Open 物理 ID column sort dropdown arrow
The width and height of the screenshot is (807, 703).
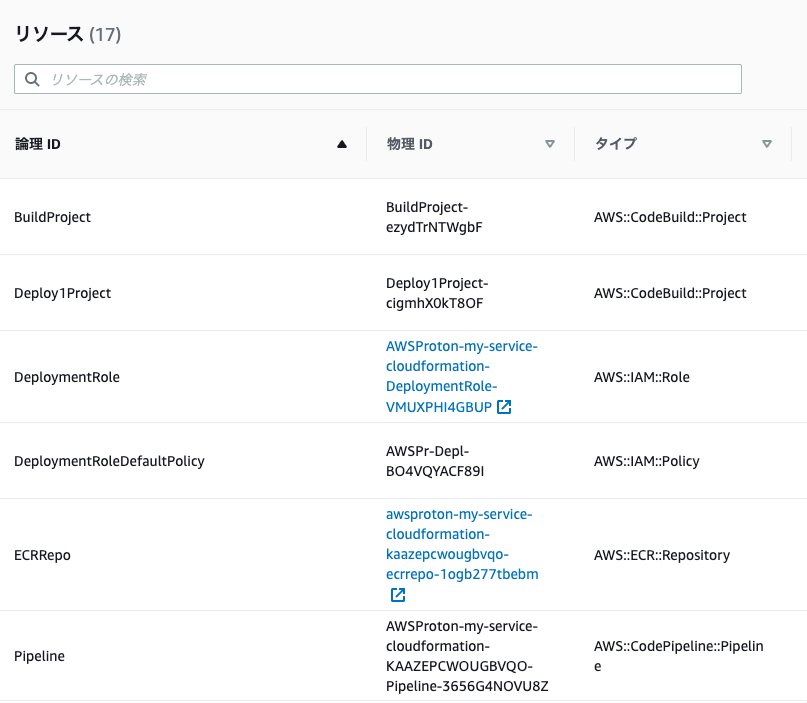point(550,144)
